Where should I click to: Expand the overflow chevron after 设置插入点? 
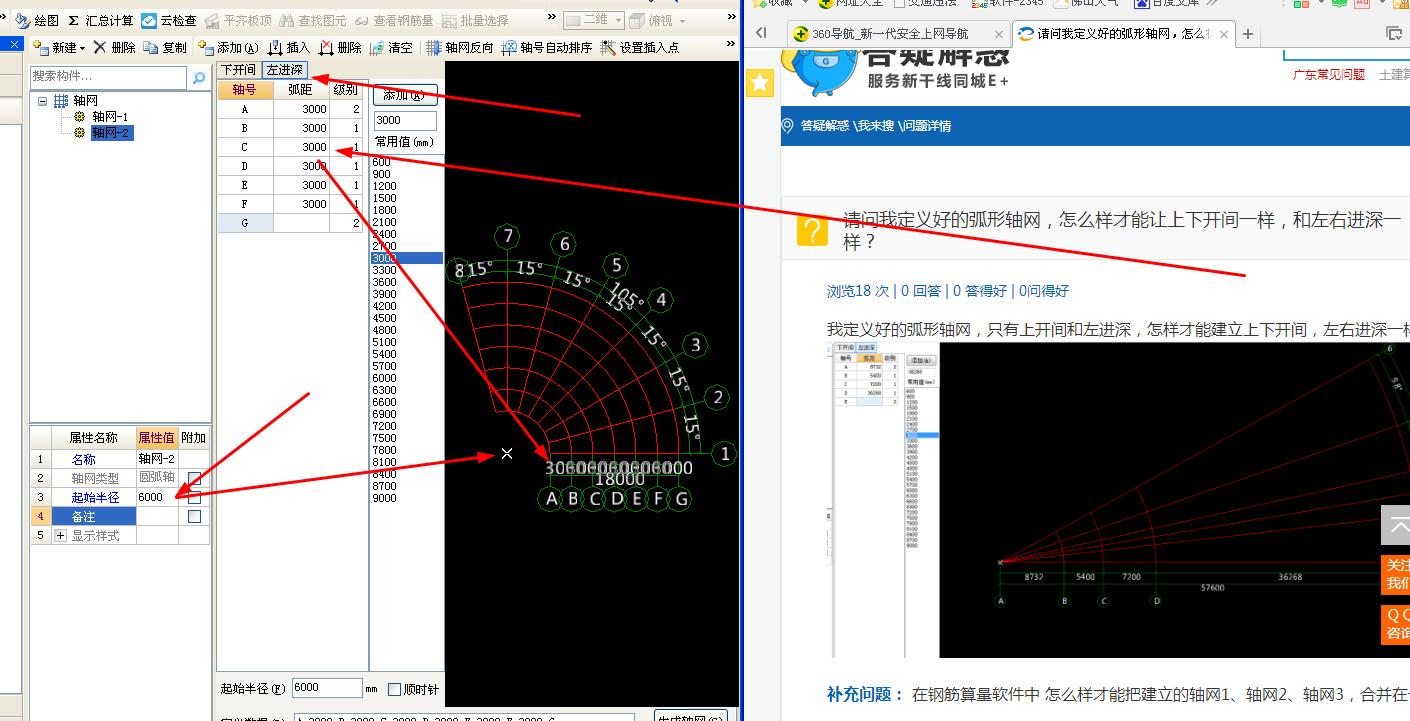[x=731, y=45]
